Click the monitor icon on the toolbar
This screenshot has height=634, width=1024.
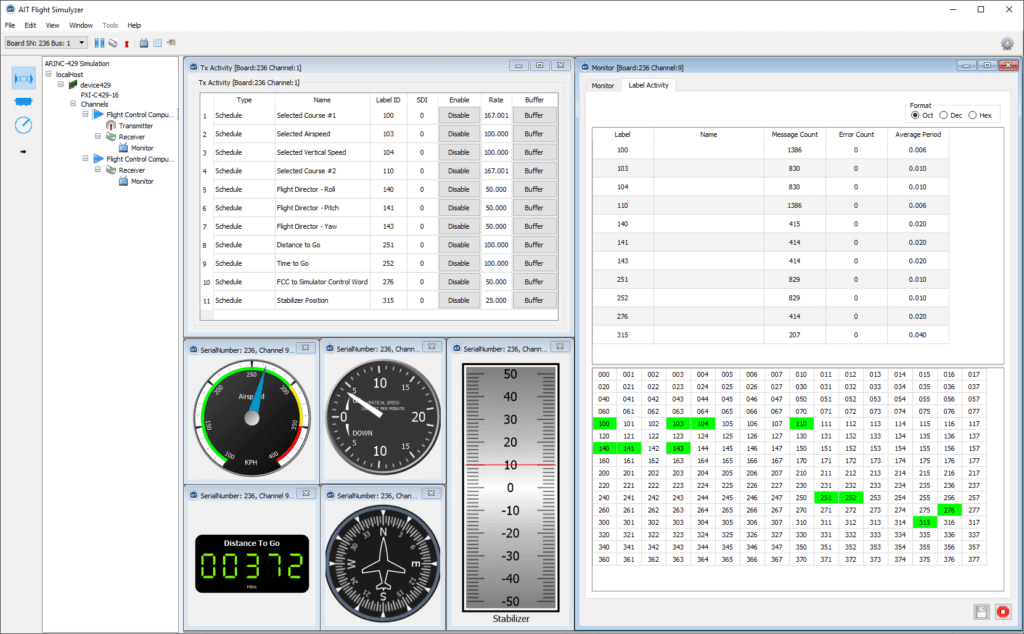point(144,43)
